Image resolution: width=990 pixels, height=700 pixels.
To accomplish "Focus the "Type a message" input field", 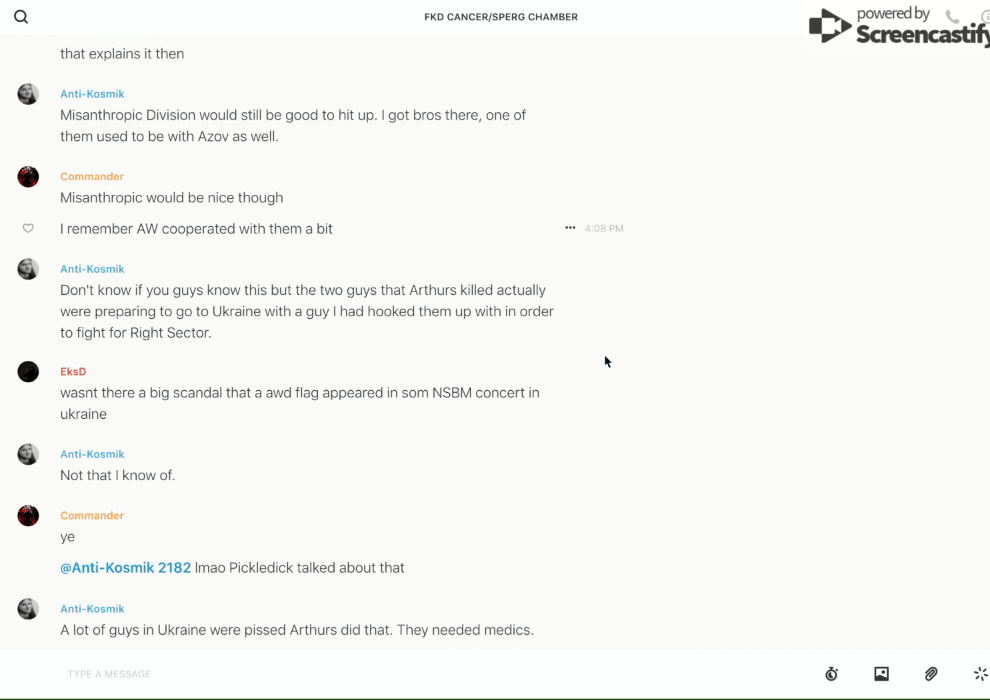I will [x=400, y=674].
